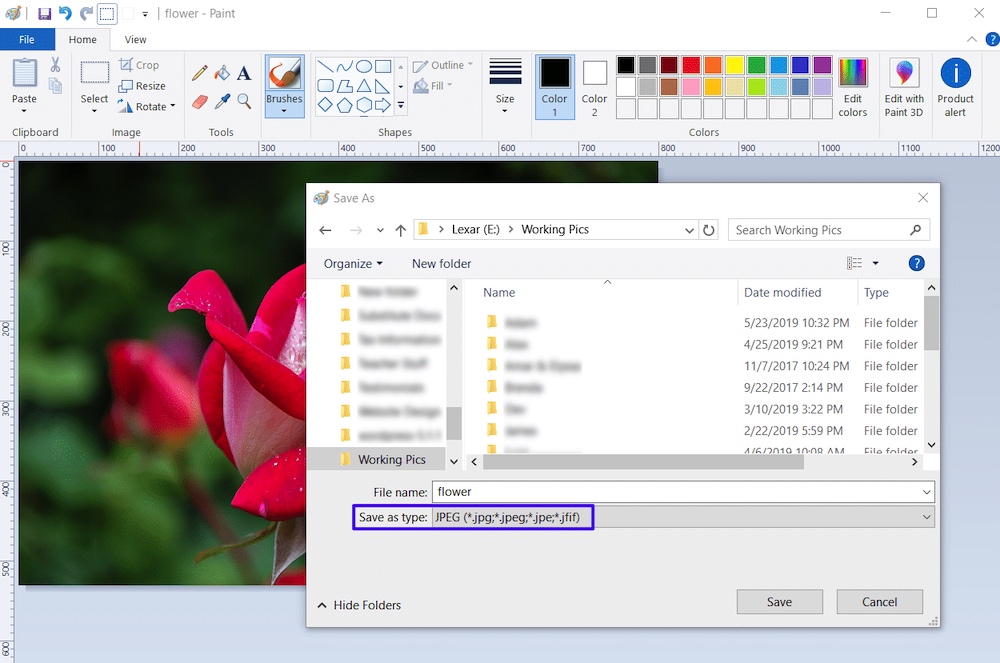Click the Copy icon in Clipboard group

55,85
